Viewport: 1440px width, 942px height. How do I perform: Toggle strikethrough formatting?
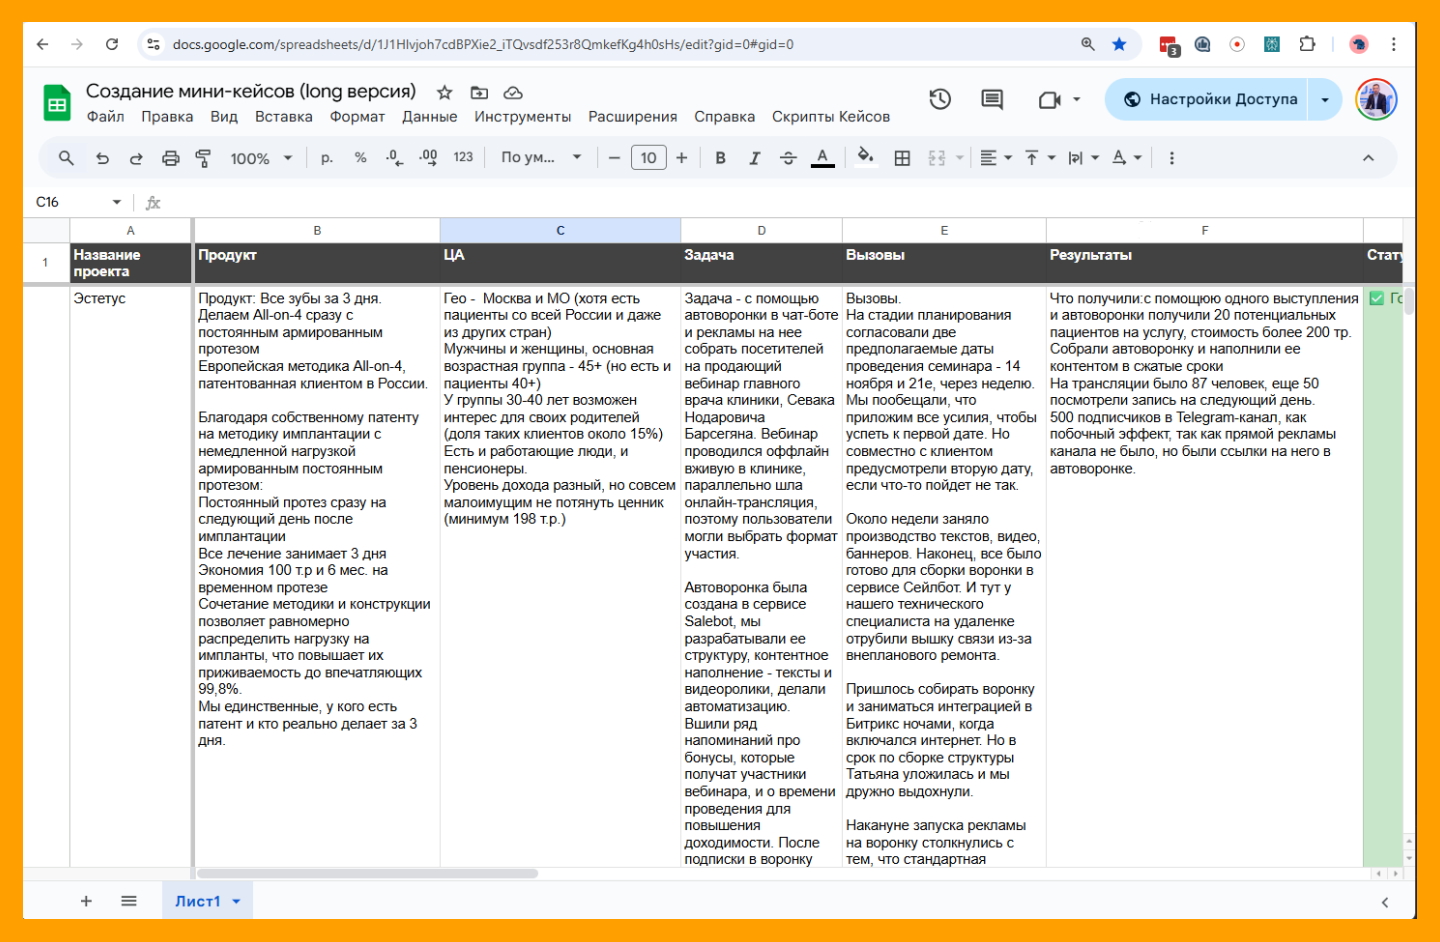point(788,158)
